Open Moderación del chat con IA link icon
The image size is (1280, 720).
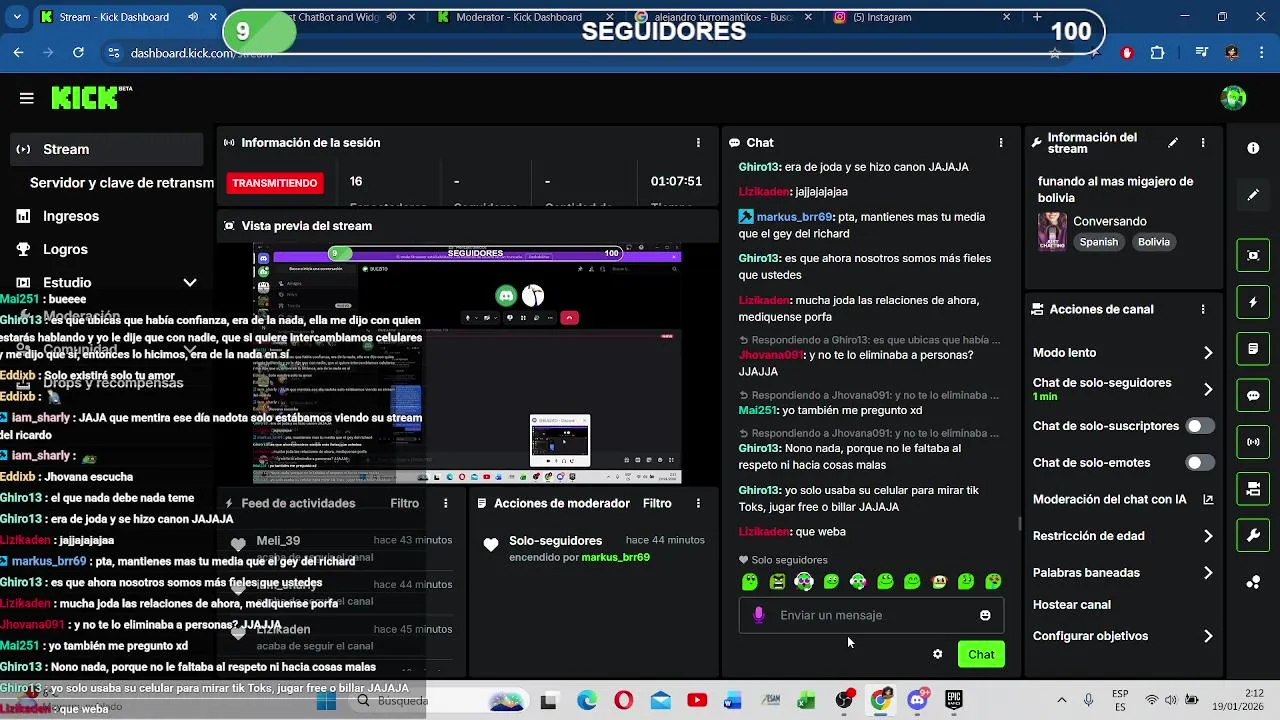pos(1208,499)
